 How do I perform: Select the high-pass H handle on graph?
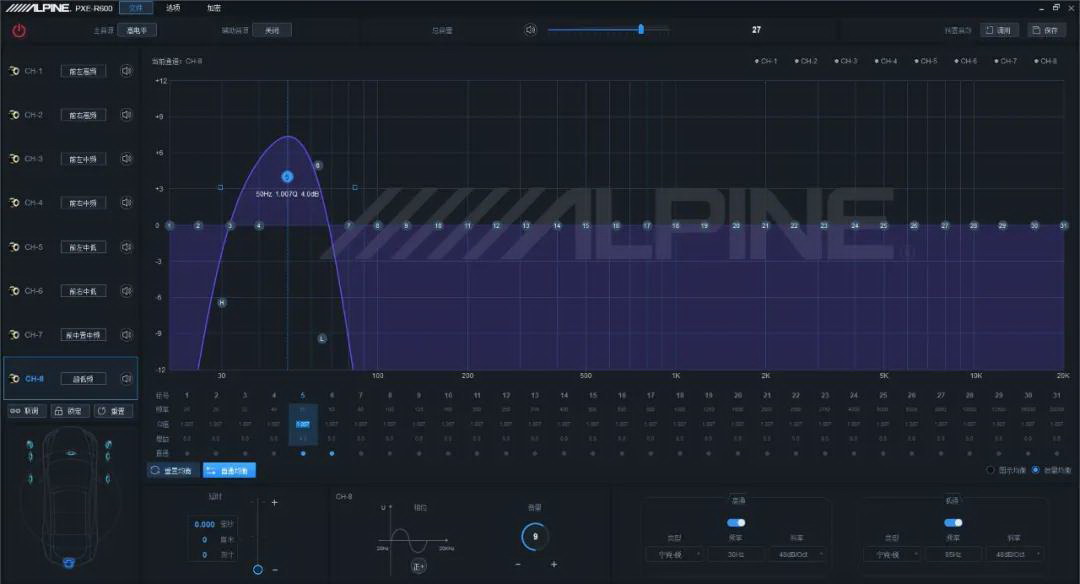coord(222,302)
